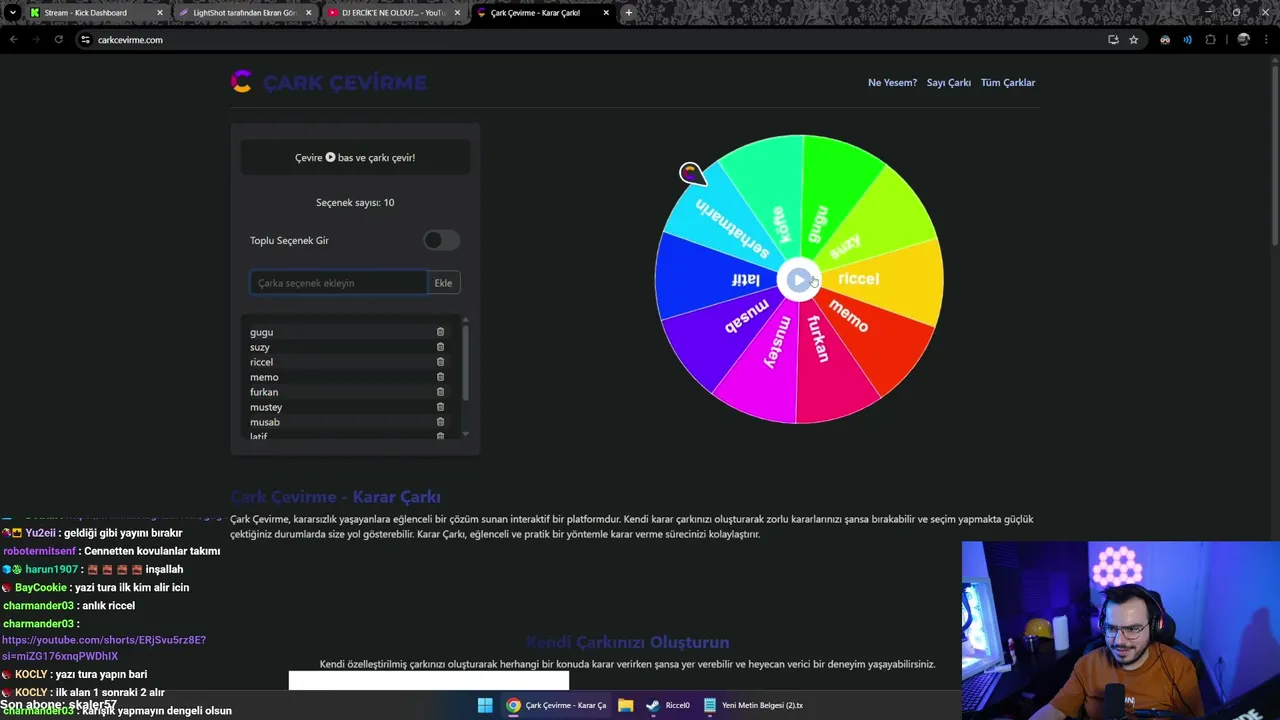Open Steam Riccel0 window from taskbar
Image resolution: width=1280 pixels, height=720 pixels.
(x=668, y=705)
